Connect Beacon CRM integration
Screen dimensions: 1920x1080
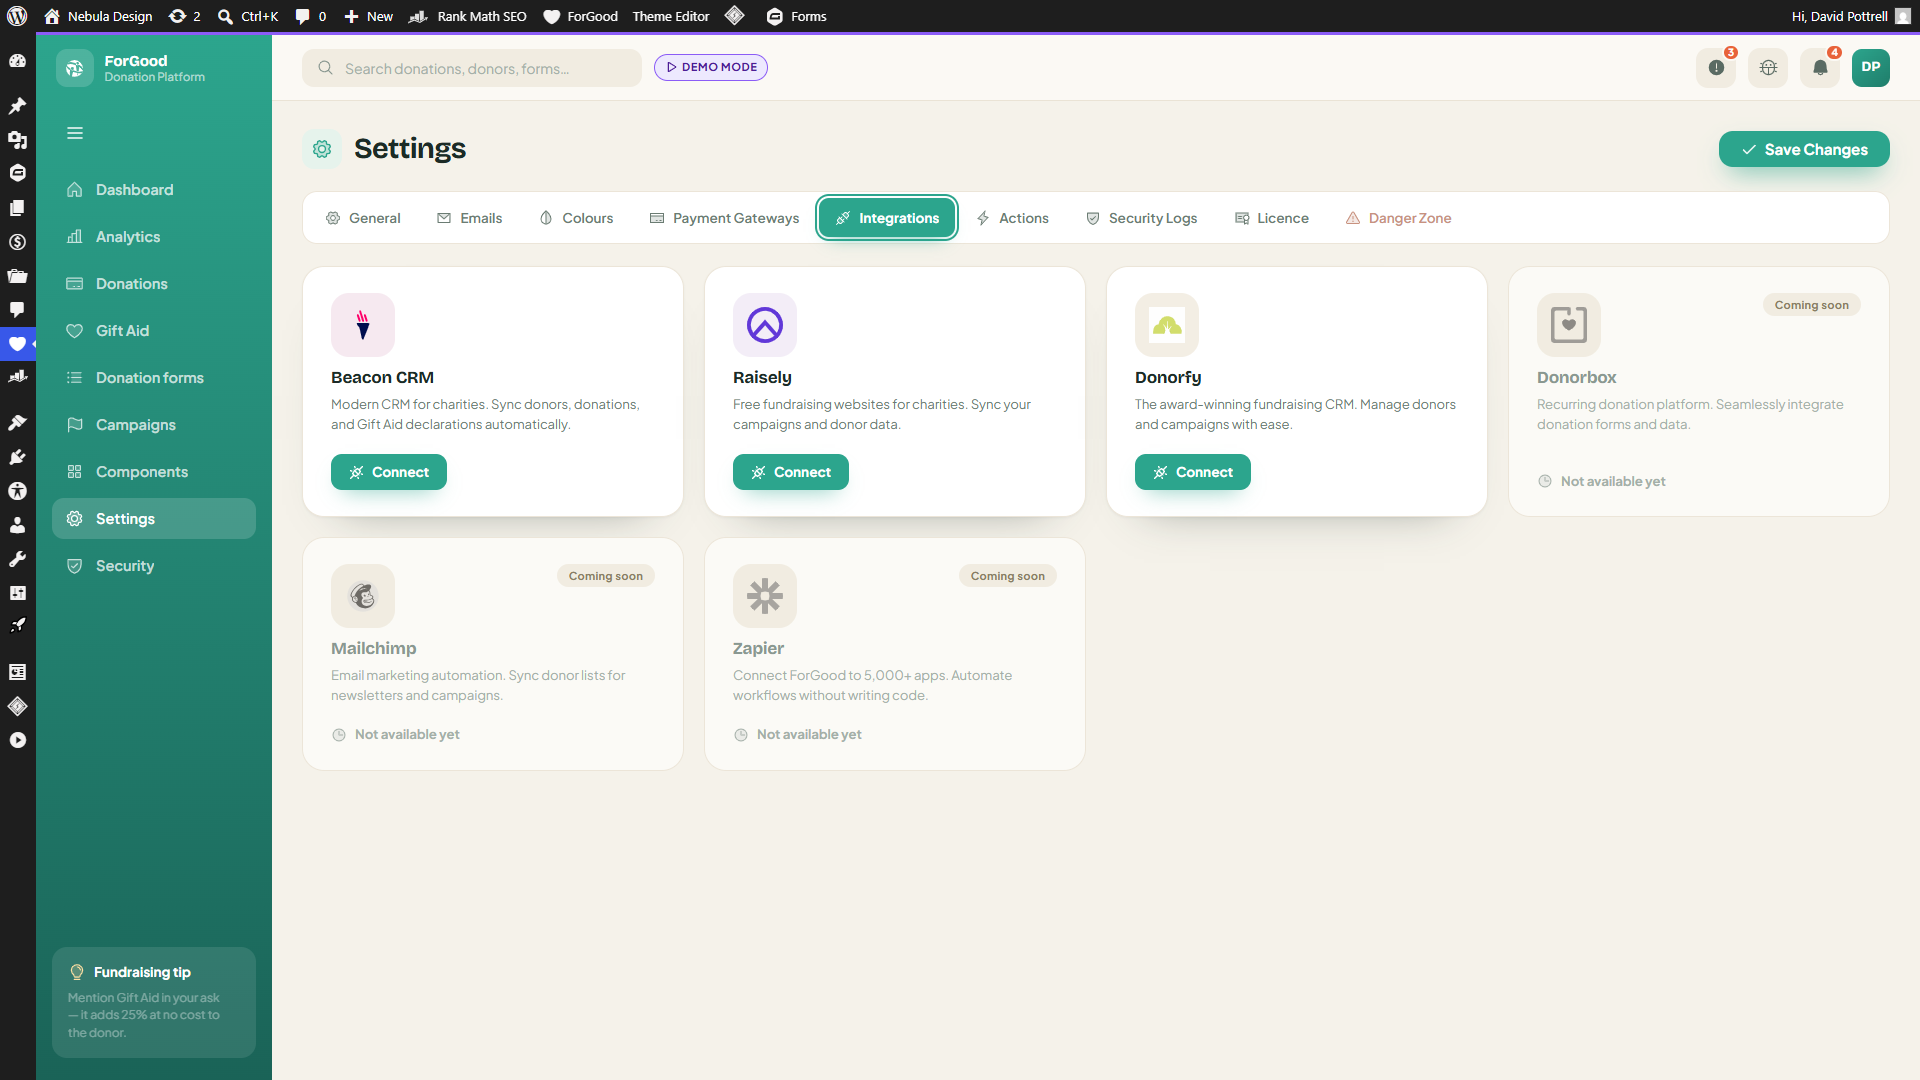click(x=389, y=472)
